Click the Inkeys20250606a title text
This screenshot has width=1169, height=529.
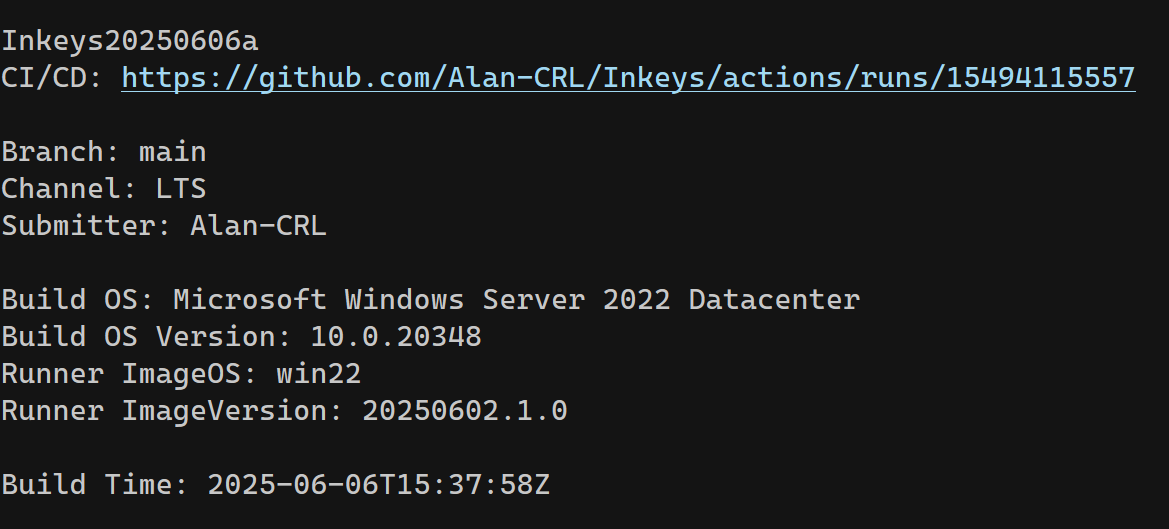click(x=130, y=41)
